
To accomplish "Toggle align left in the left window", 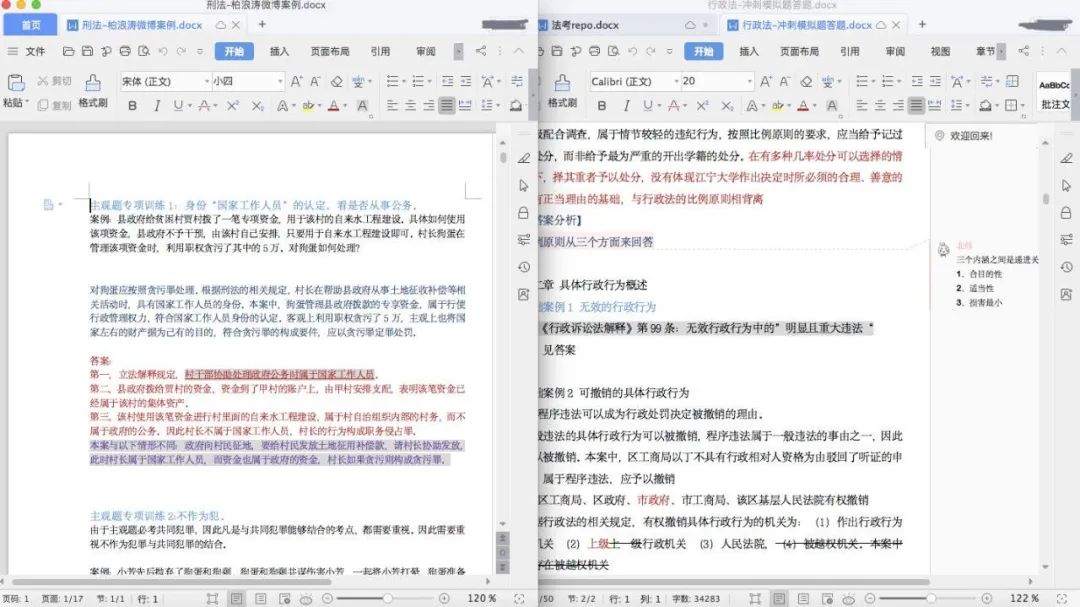I will coord(392,105).
